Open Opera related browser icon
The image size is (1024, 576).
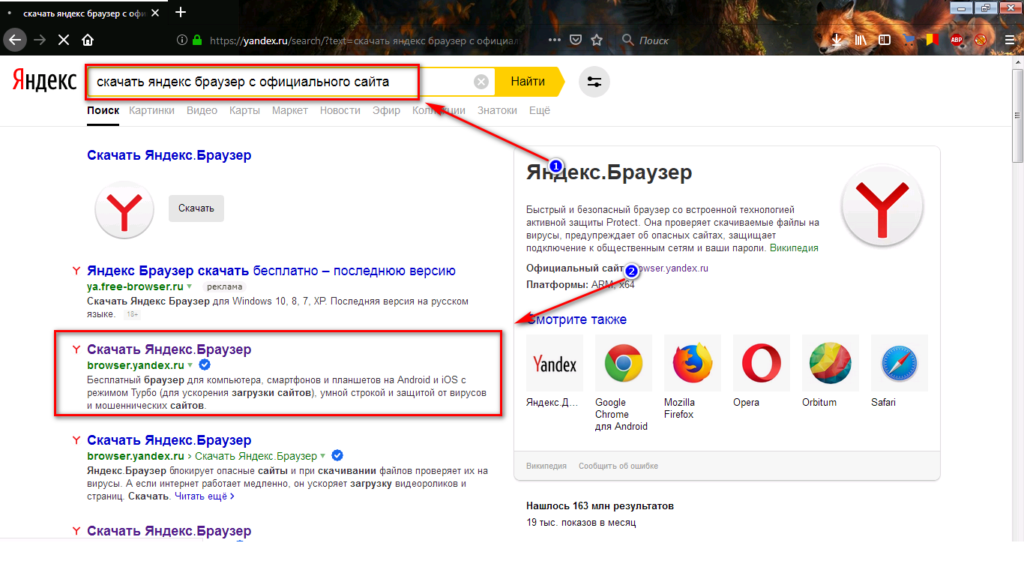(761, 363)
